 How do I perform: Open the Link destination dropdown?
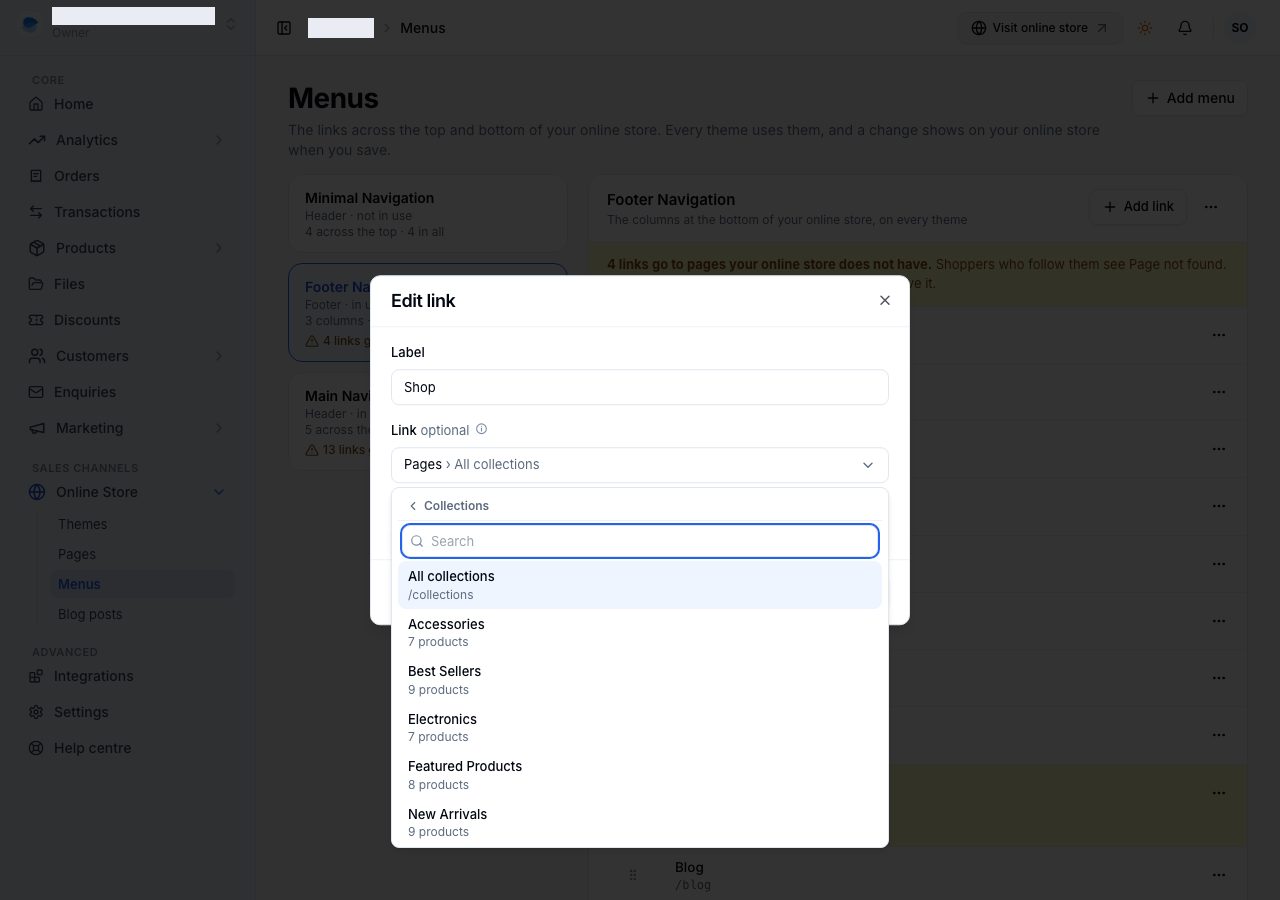640,465
